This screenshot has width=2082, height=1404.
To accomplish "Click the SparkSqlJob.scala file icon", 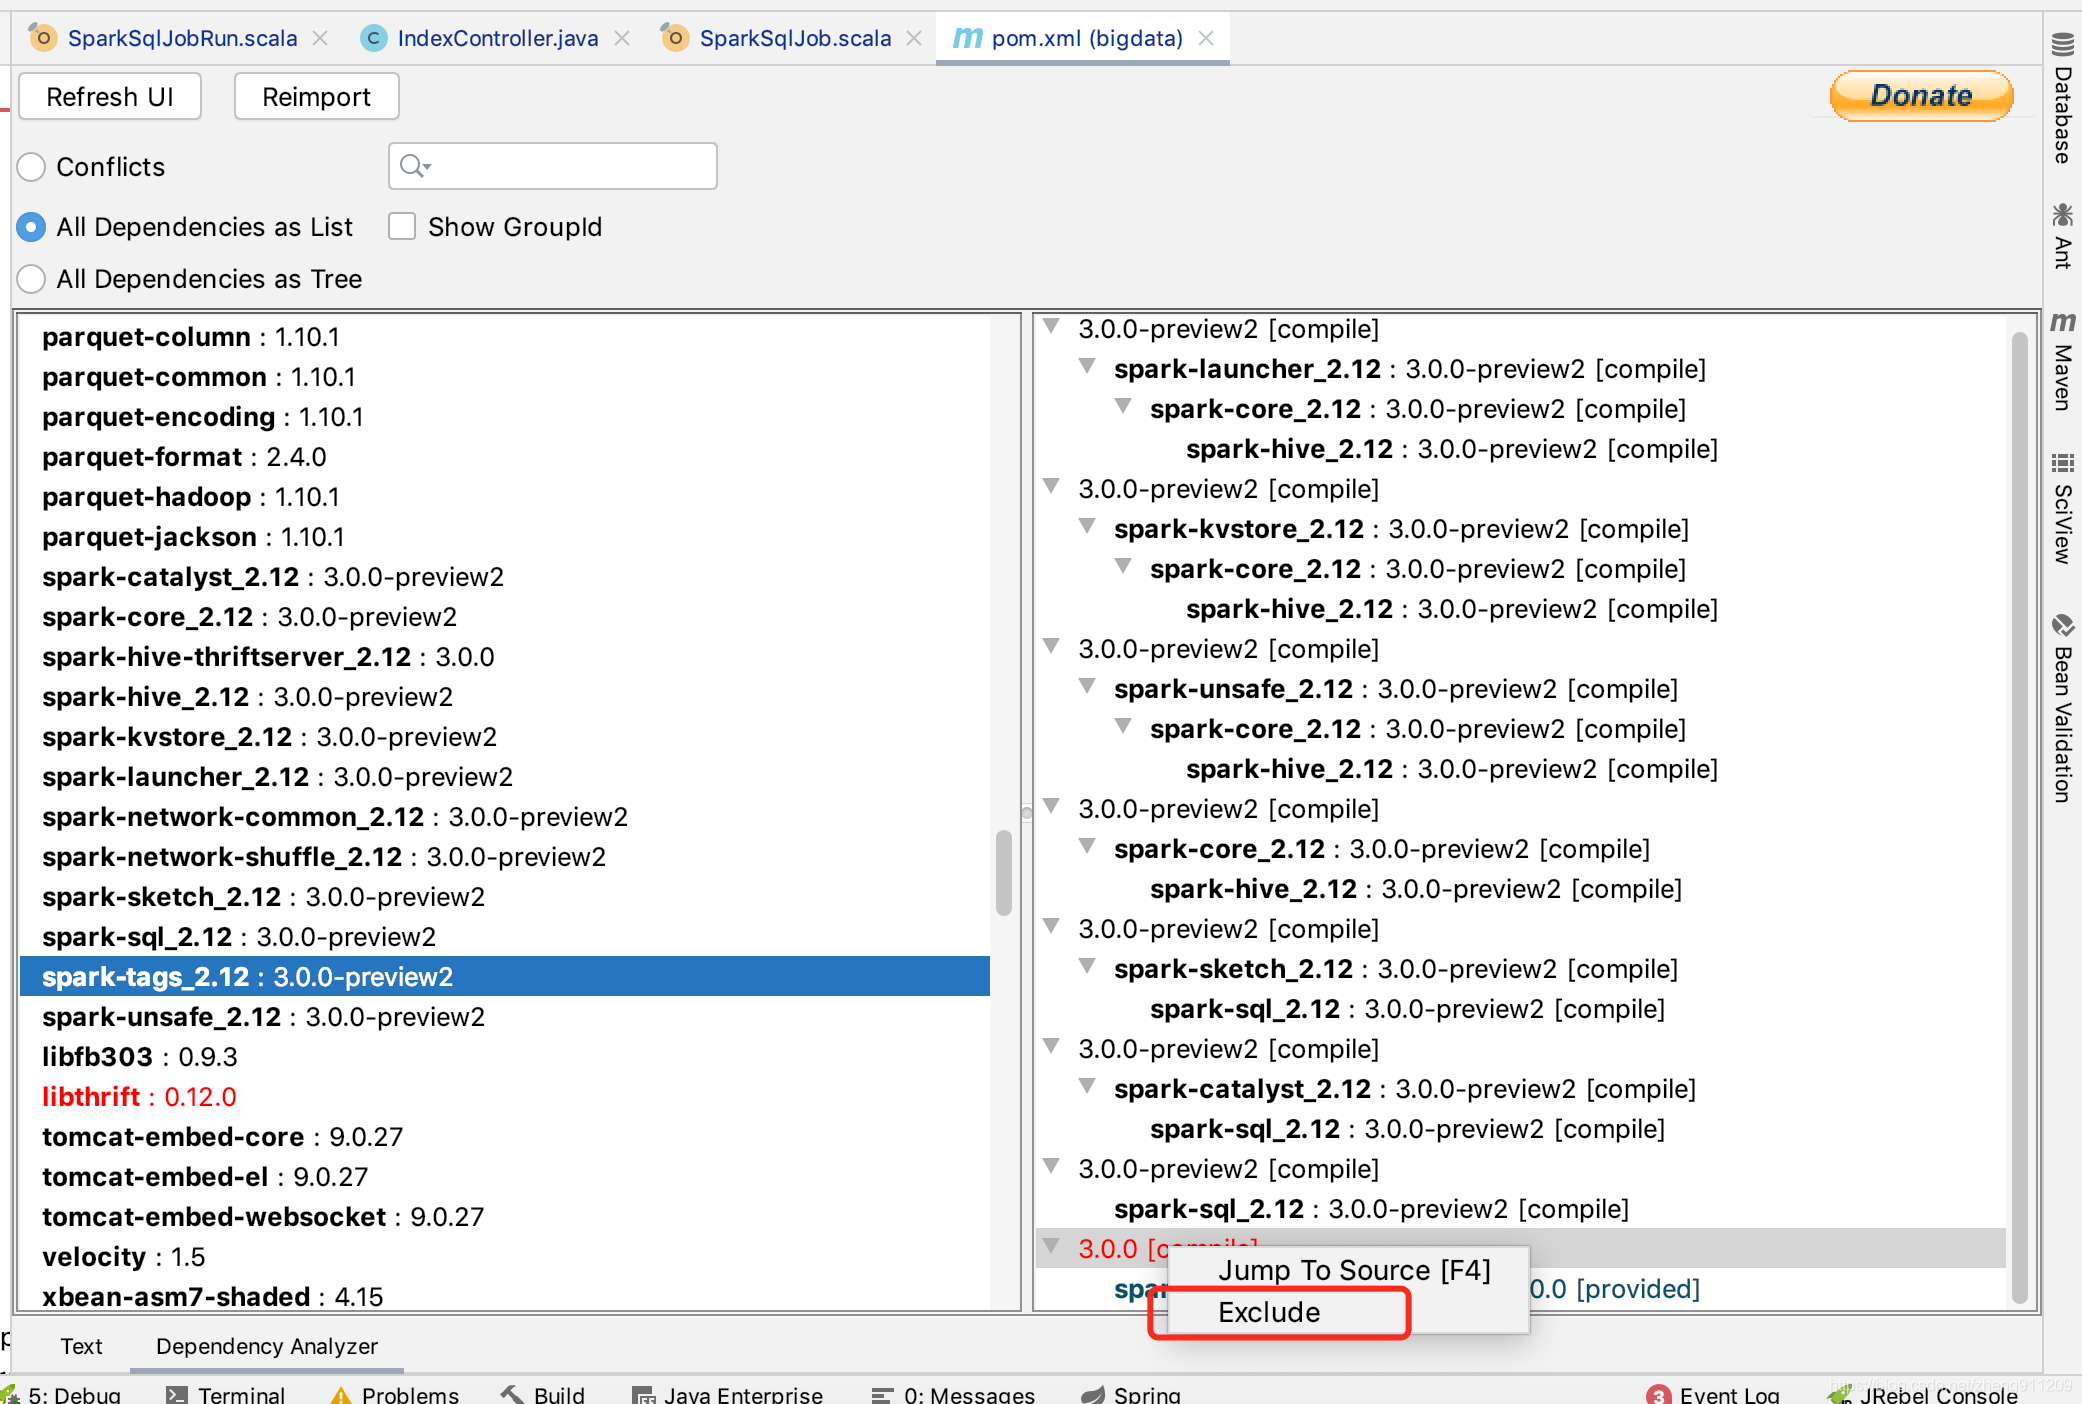I will pyautogui.click(x=674, y=37).
